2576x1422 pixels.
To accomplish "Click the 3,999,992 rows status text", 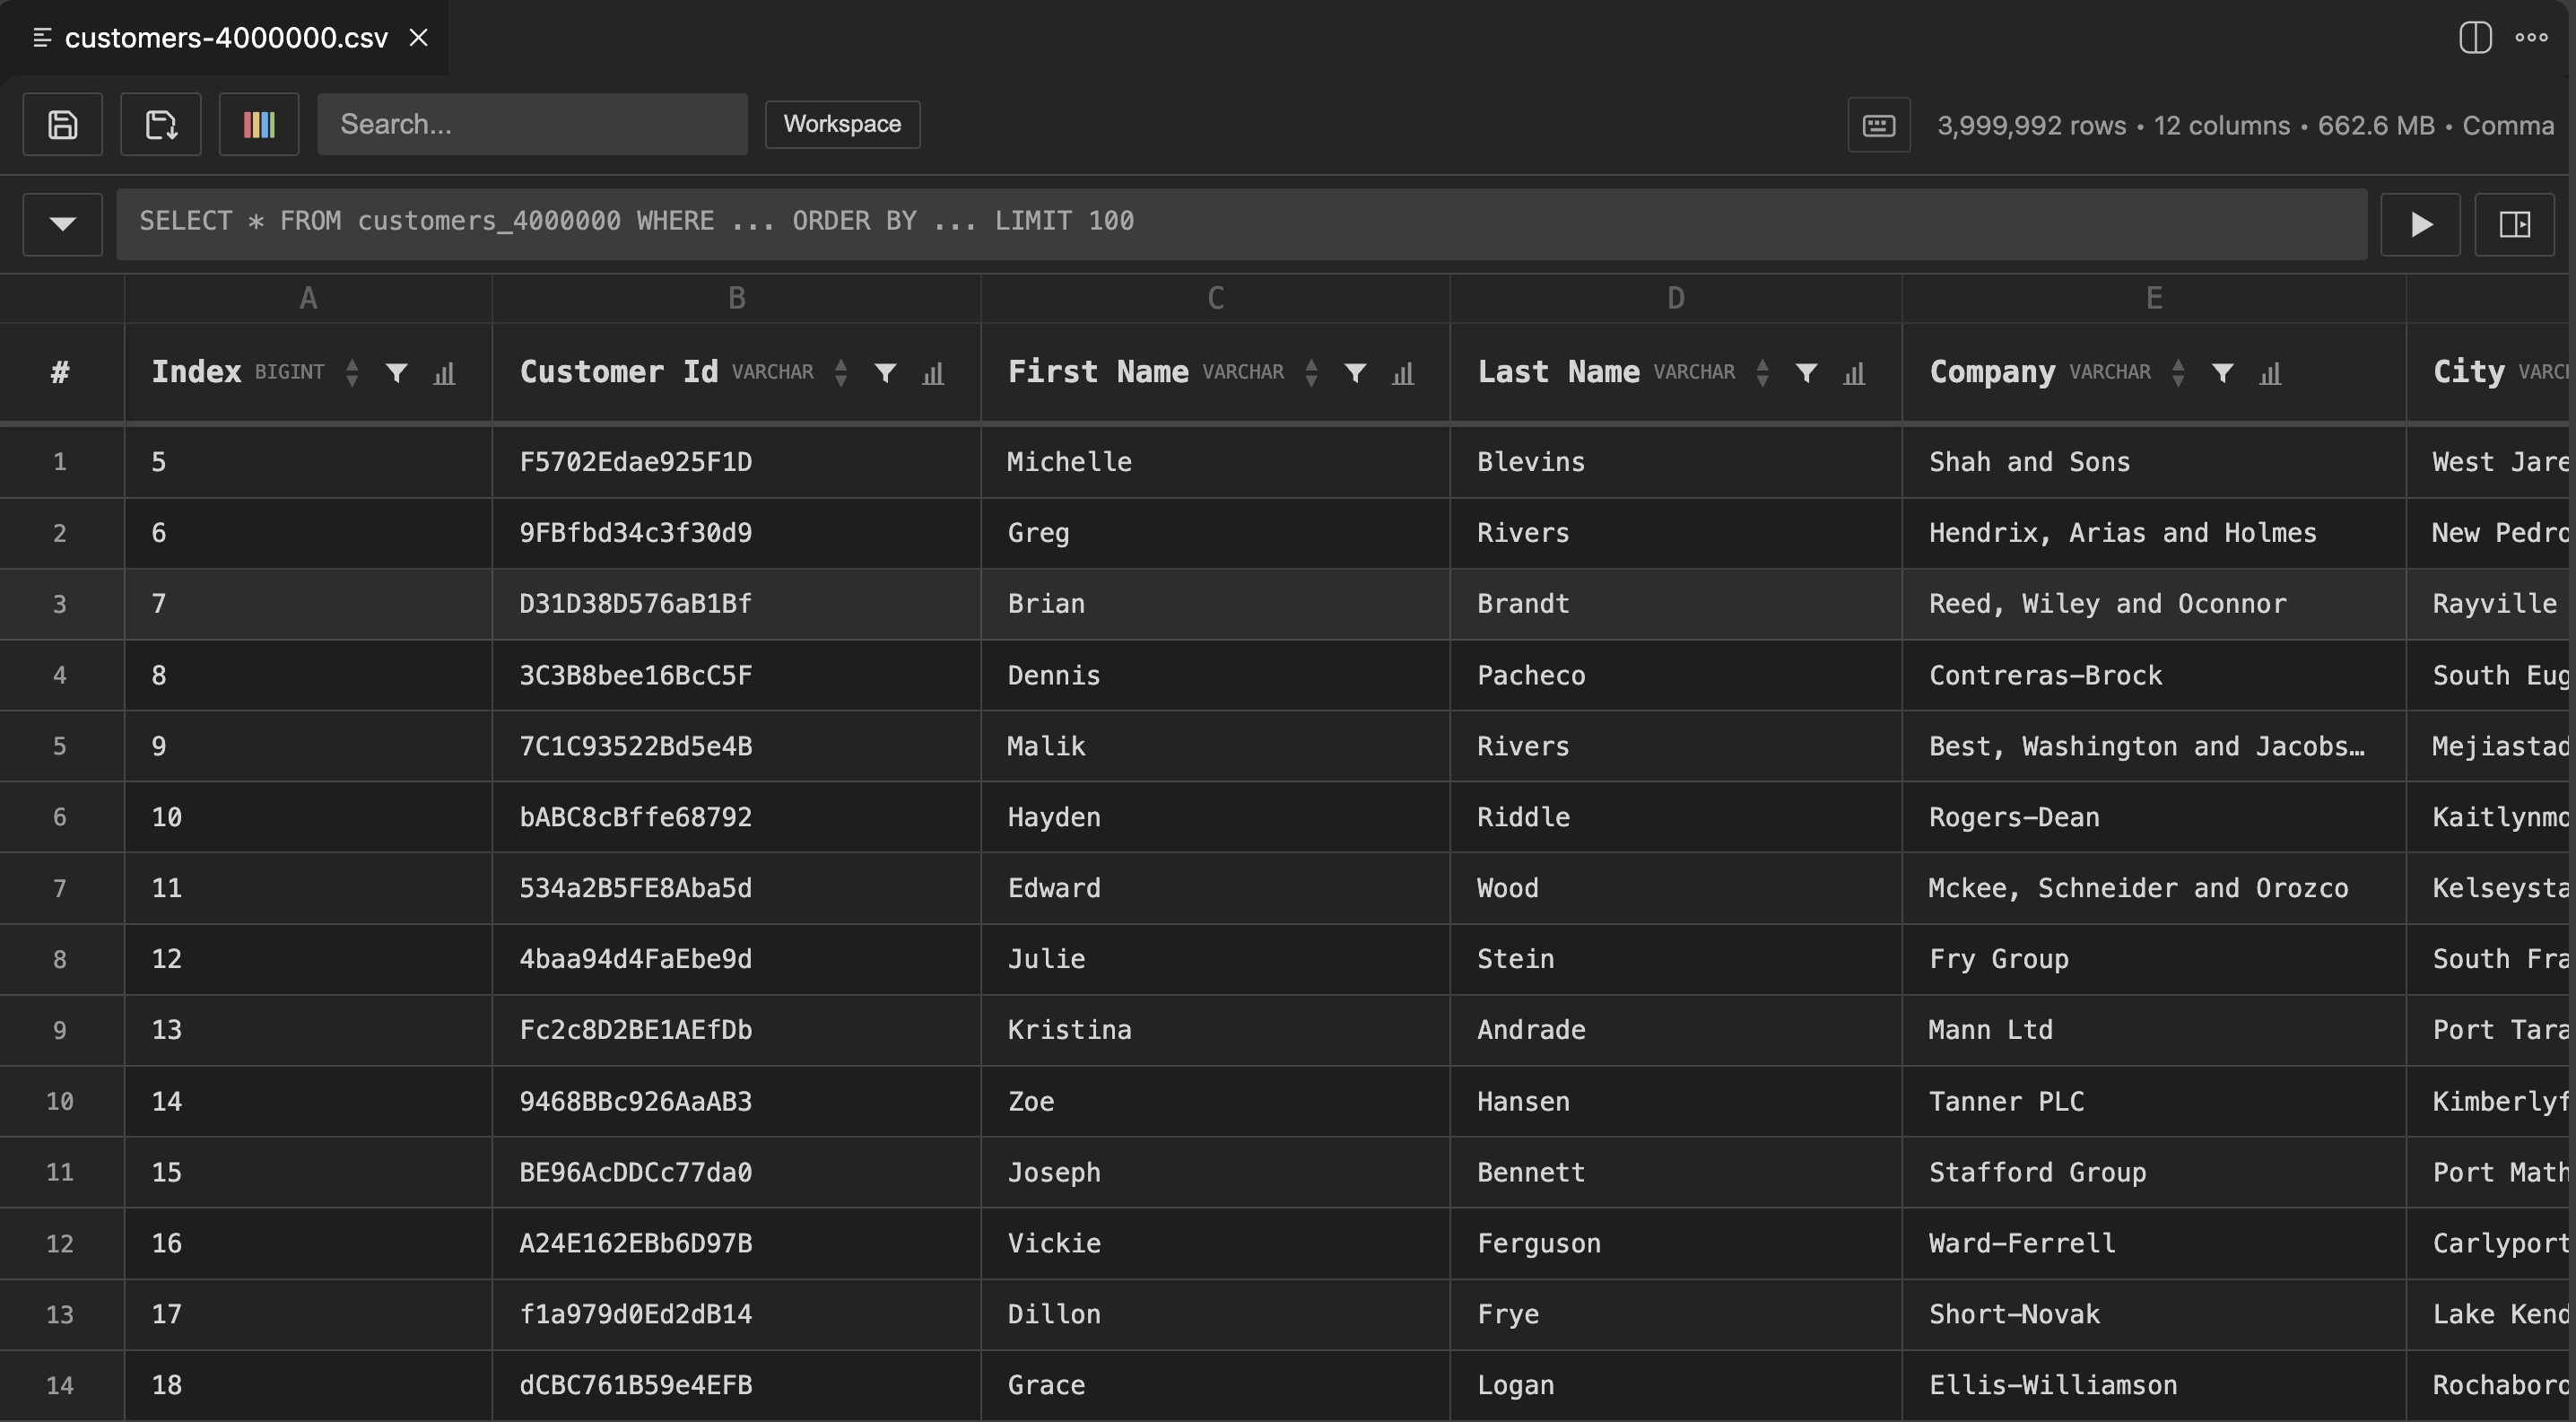I will (x=2031, y=125).
